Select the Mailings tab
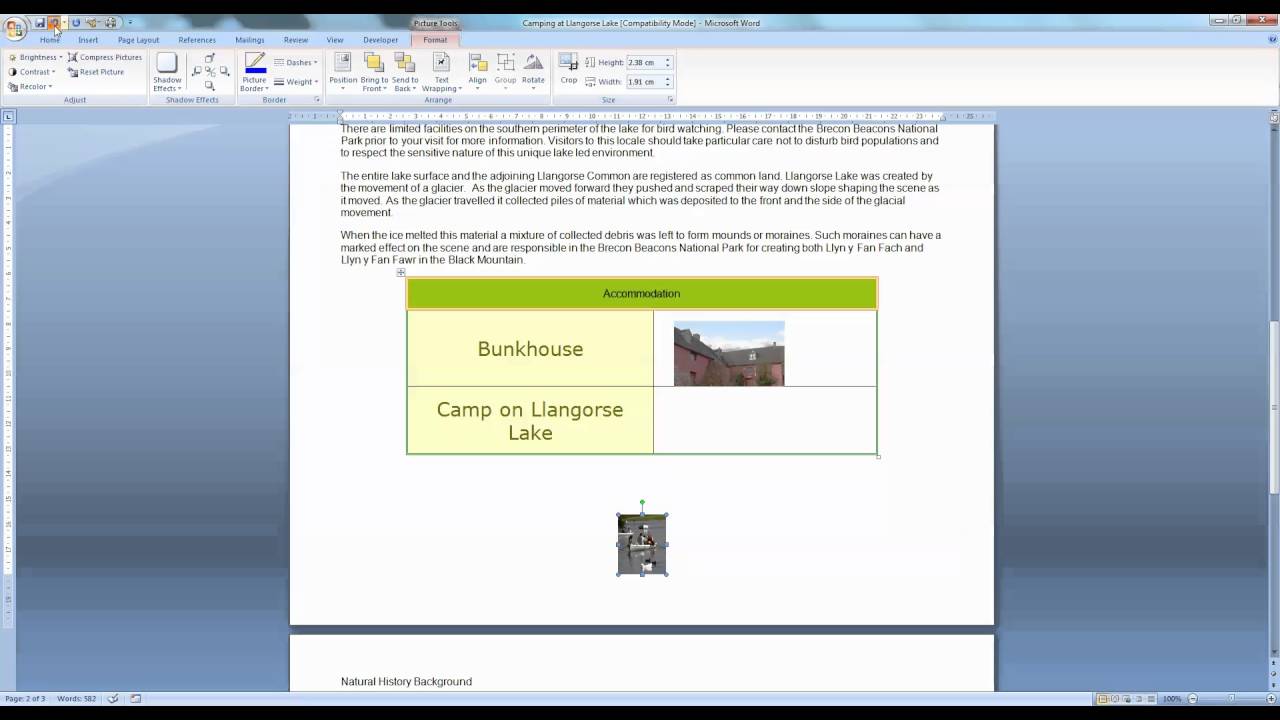This screenshot has width=1280, height=720. (x=250, y=40)
